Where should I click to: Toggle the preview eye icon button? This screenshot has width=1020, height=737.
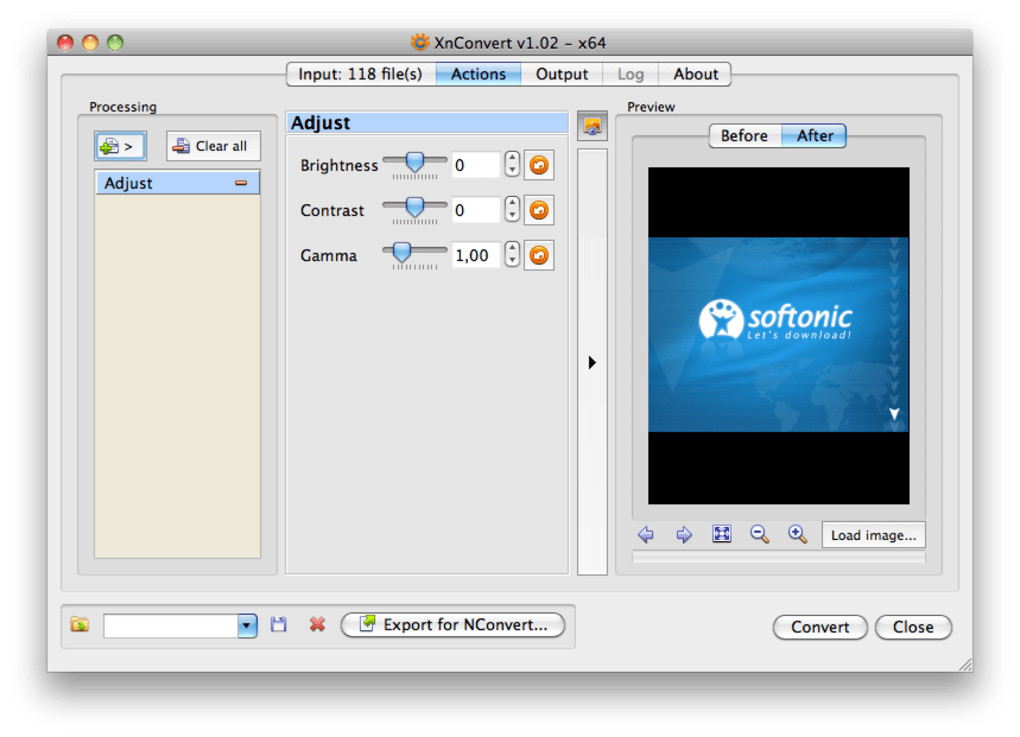click(x=592, y=126)
